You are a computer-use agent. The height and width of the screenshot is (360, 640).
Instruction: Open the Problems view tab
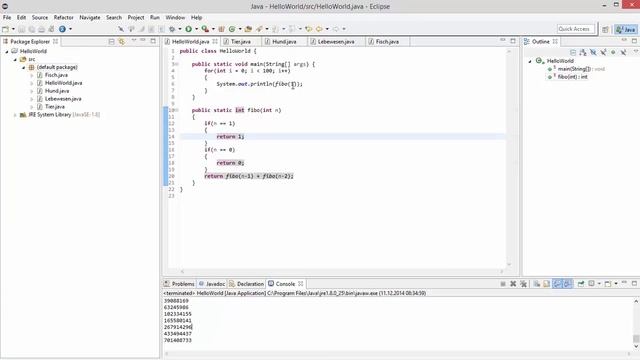click(179, 284)
